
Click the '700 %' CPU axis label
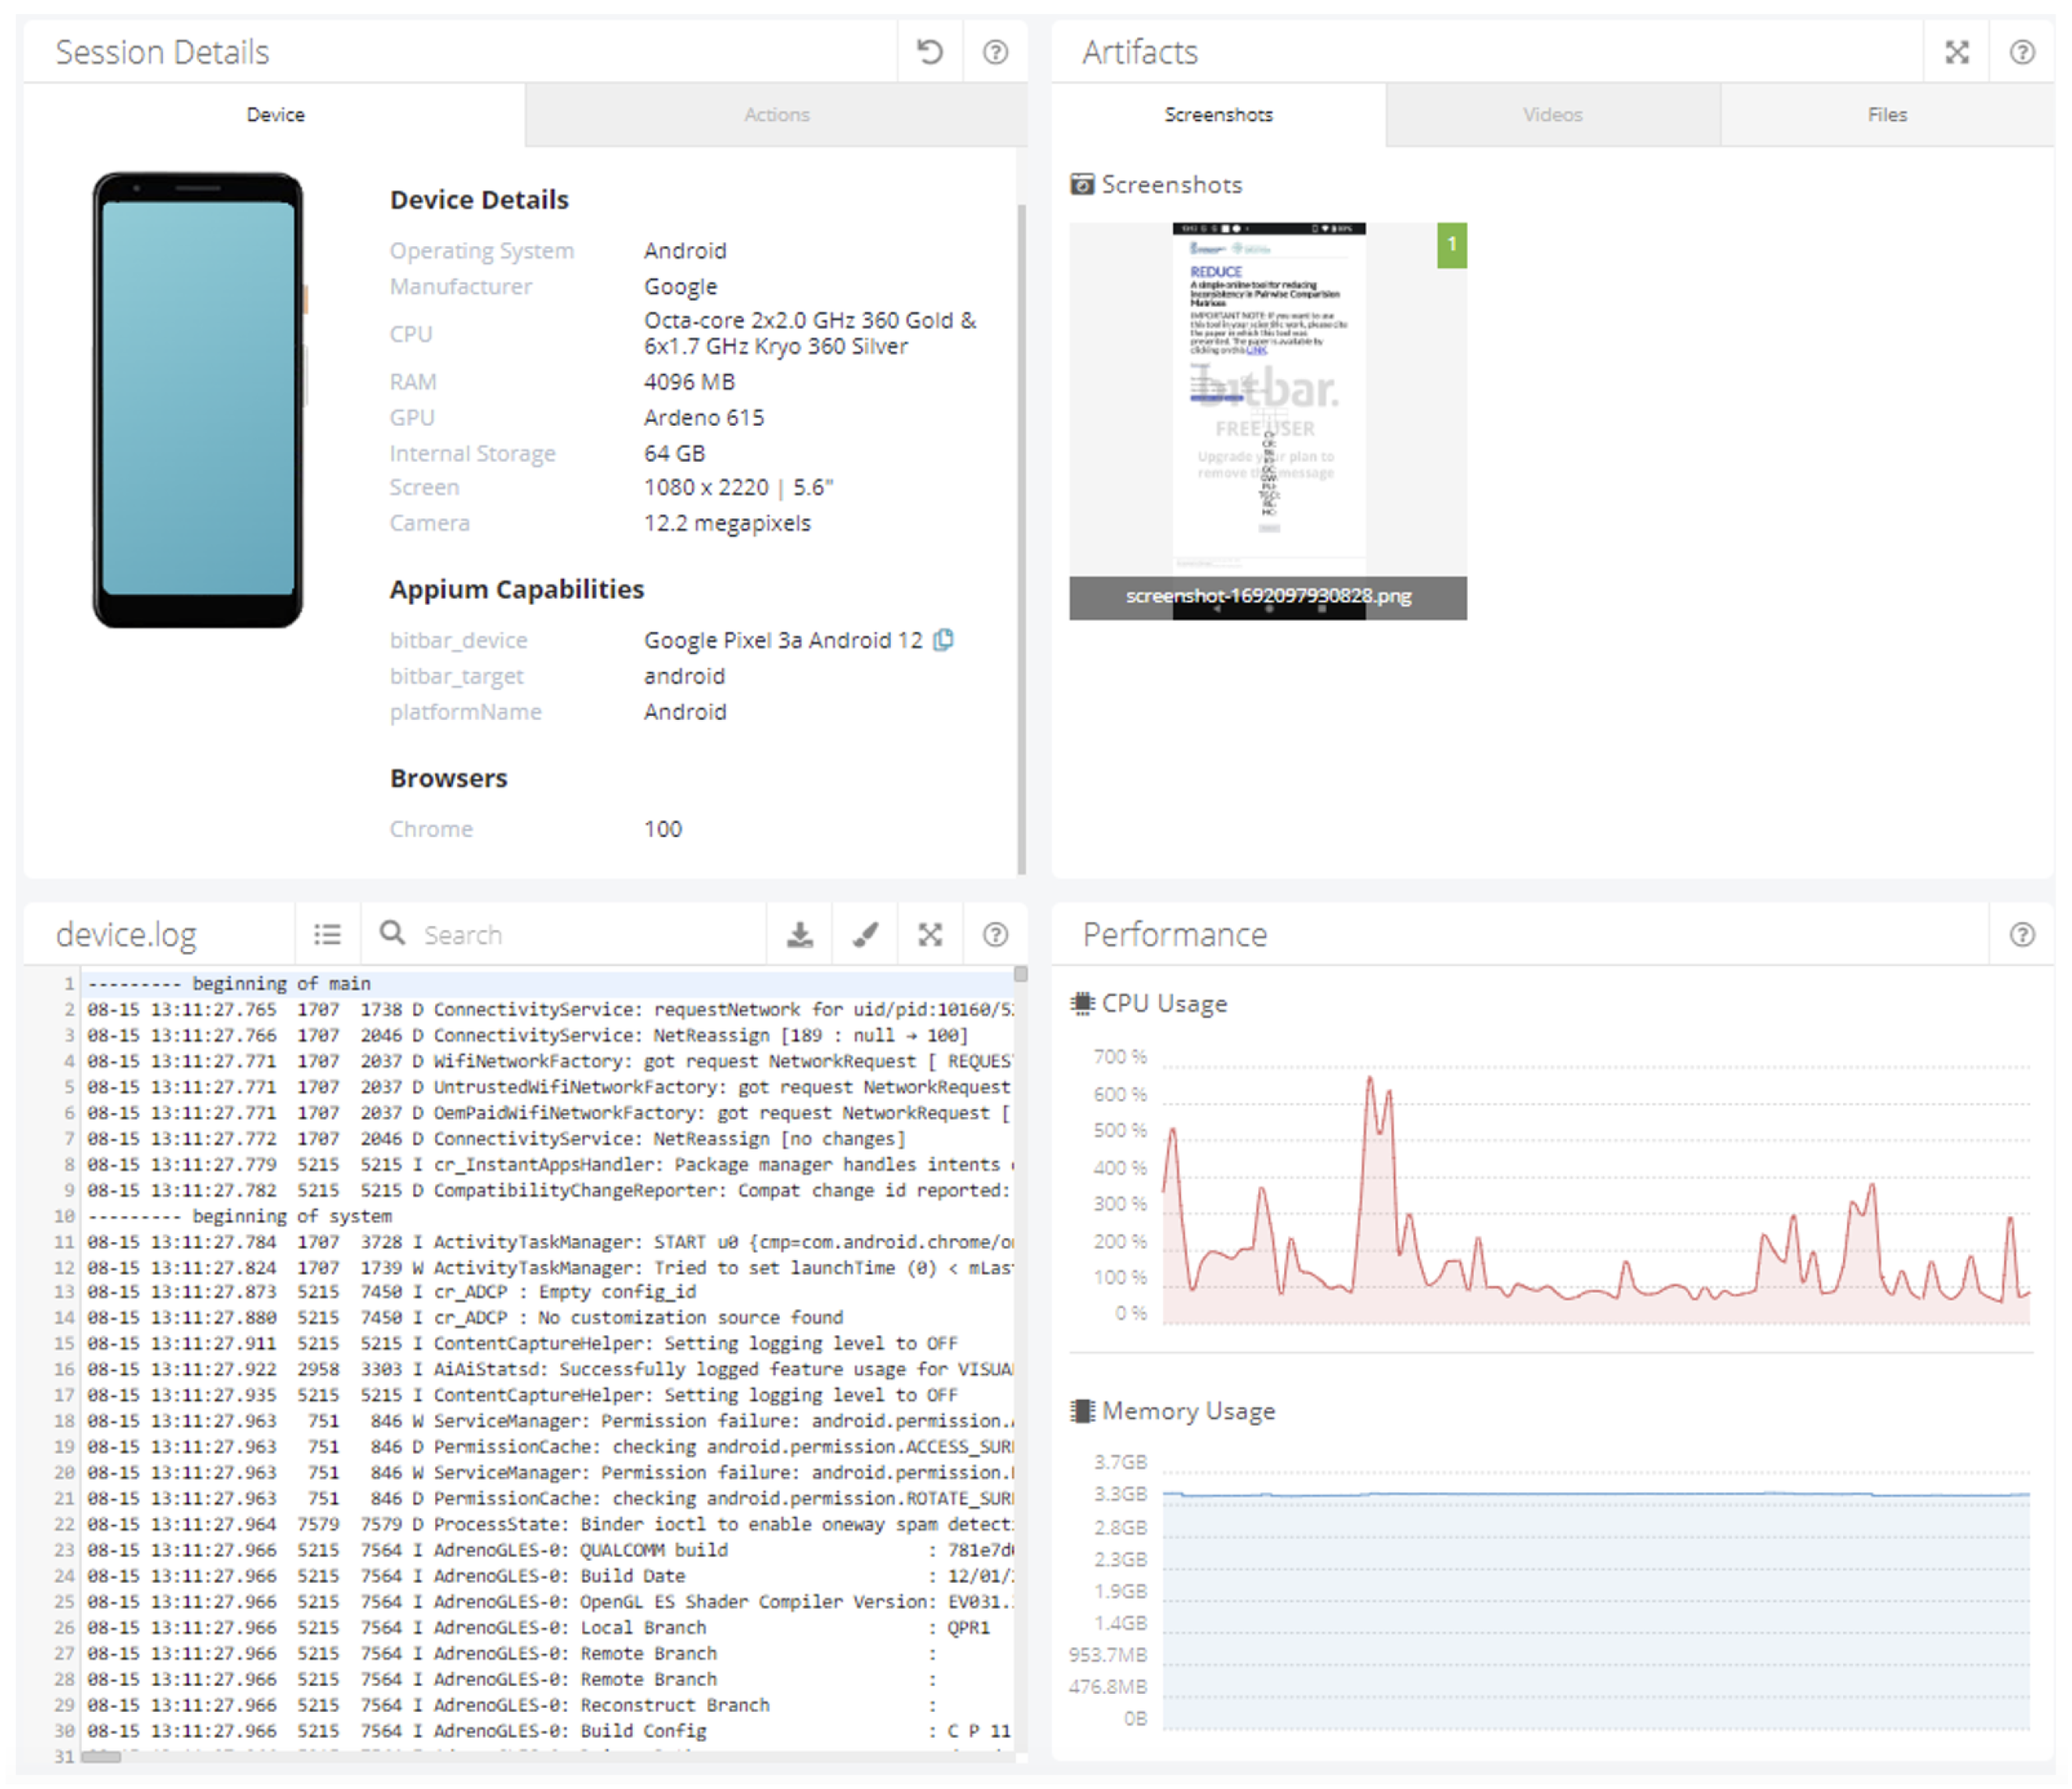[x=1120, y=1057]
